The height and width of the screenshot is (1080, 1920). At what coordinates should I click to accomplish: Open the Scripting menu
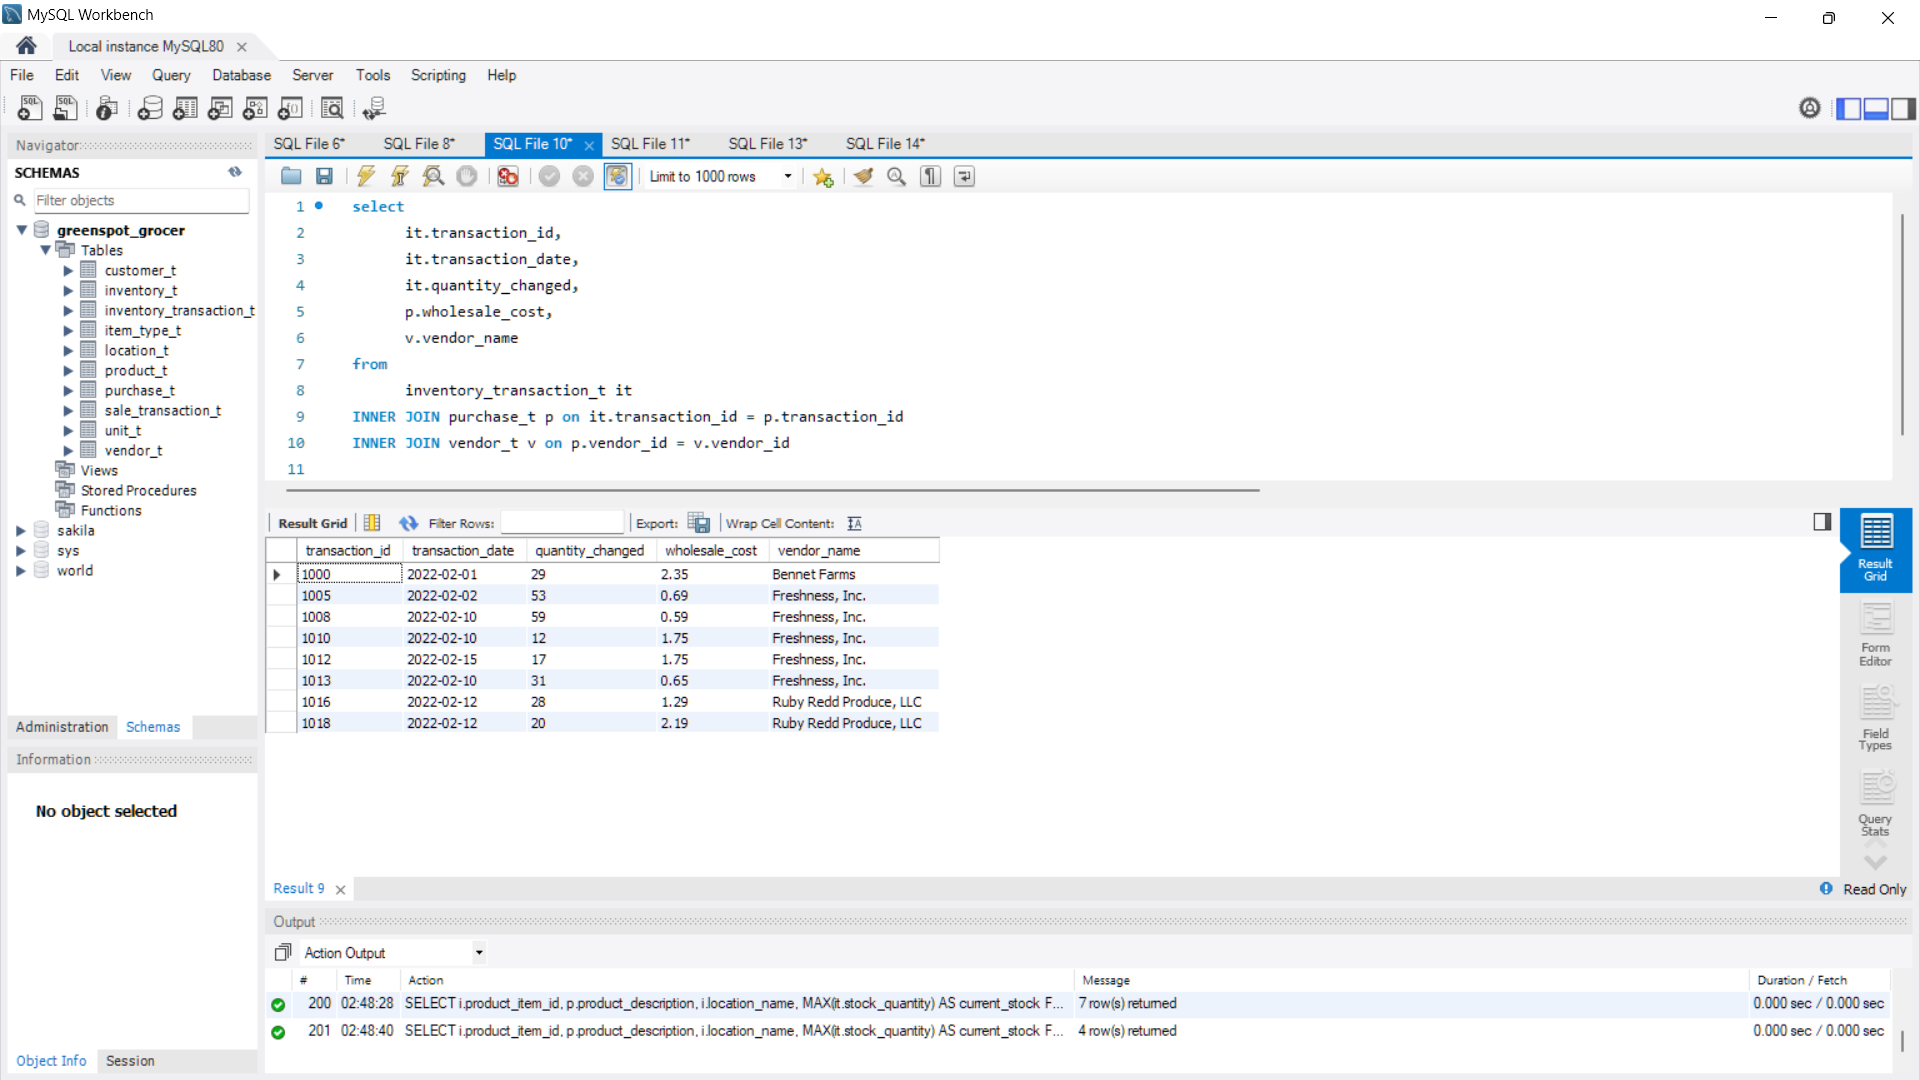(x=438, y=75)
